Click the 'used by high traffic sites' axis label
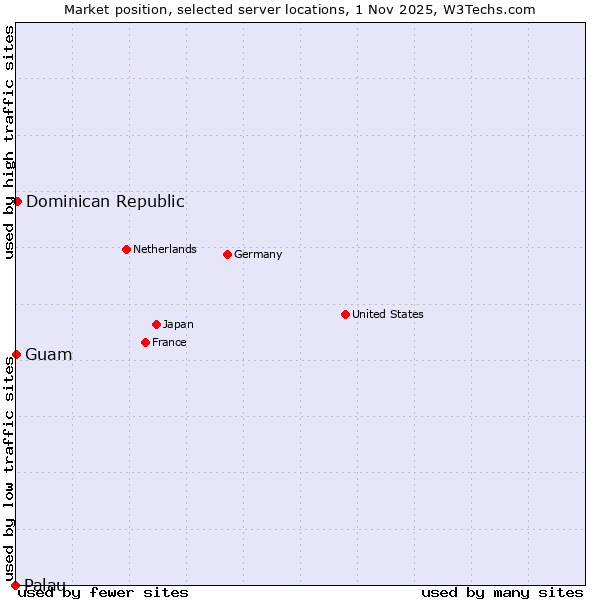 [9, 142]
